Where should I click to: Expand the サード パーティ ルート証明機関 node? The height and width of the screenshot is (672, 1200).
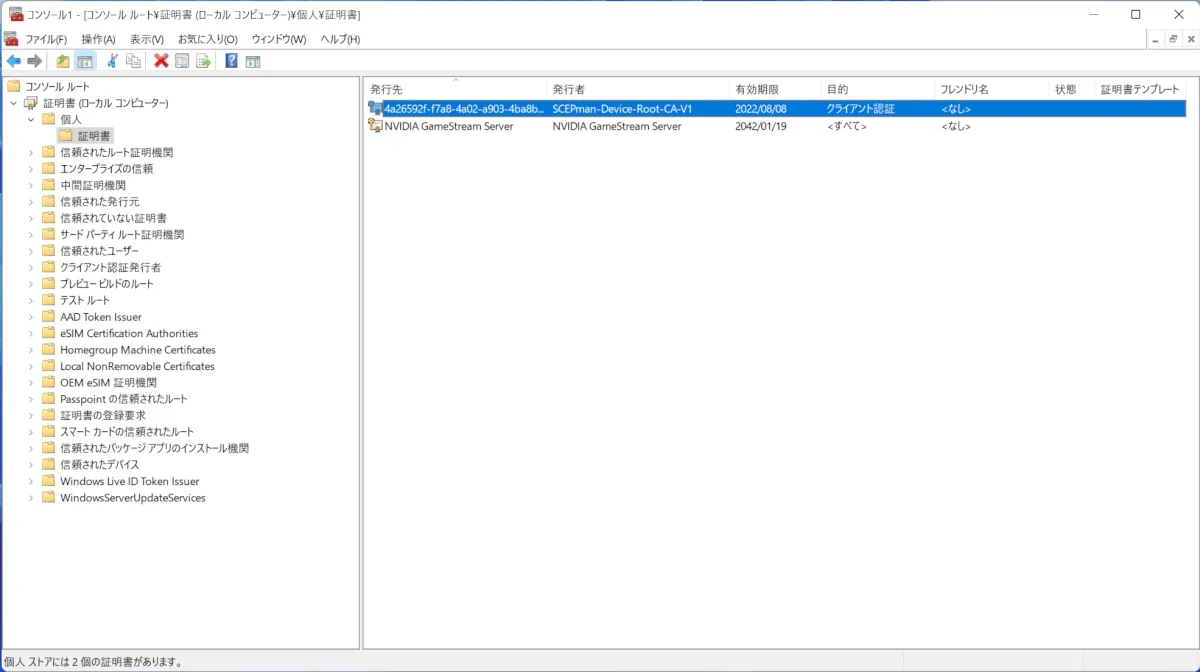click(x=31, y=235)
